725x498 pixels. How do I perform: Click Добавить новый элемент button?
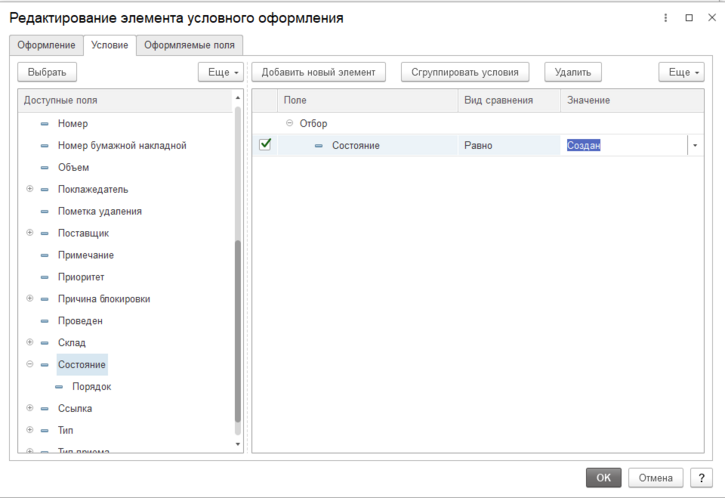pos(318,72)
